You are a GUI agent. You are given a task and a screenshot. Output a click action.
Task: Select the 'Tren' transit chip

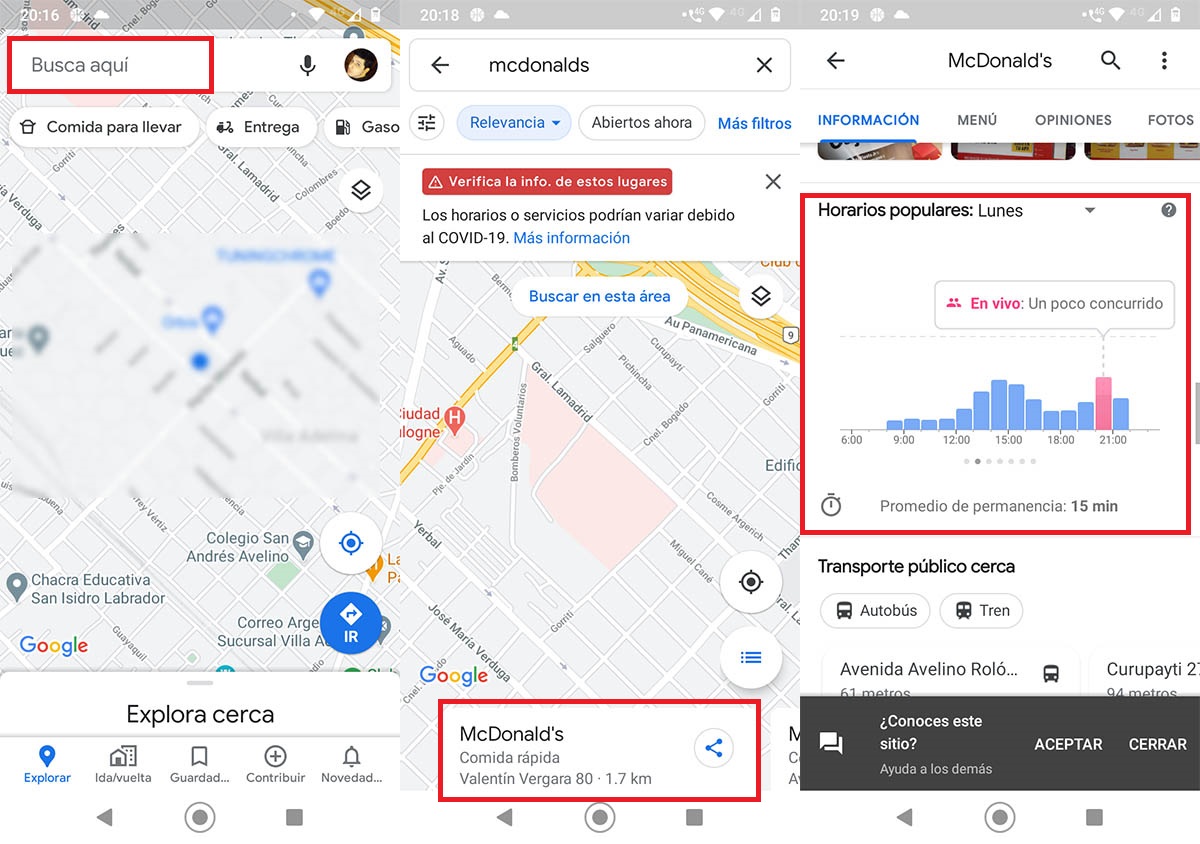click(x=981, y=611)
